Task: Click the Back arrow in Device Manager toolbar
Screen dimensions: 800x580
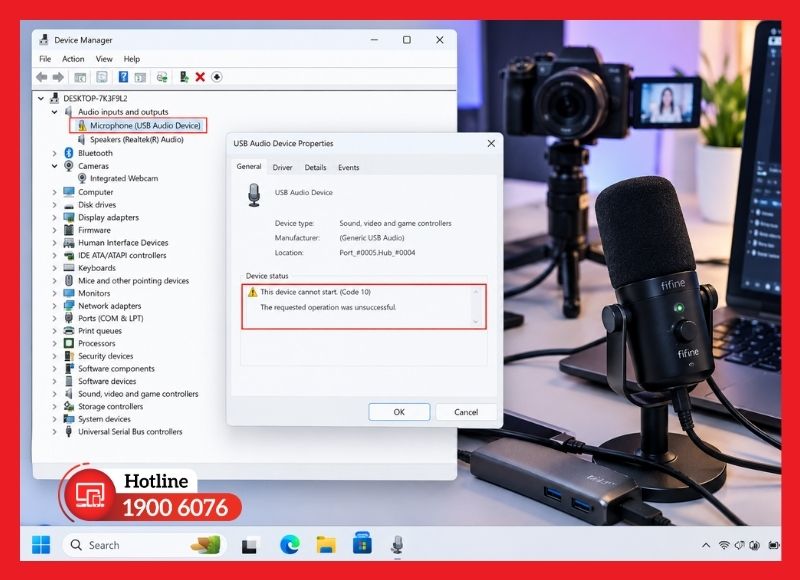Action: (x=41, y=77)
